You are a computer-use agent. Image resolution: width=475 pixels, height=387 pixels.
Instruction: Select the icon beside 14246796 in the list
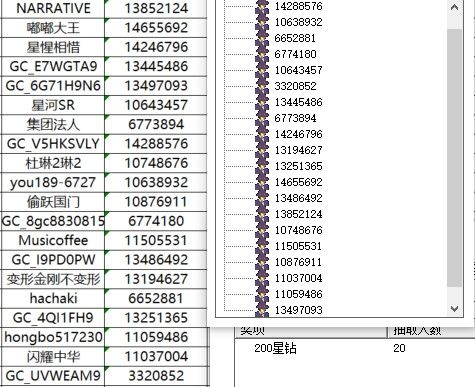tap(262, 134)
